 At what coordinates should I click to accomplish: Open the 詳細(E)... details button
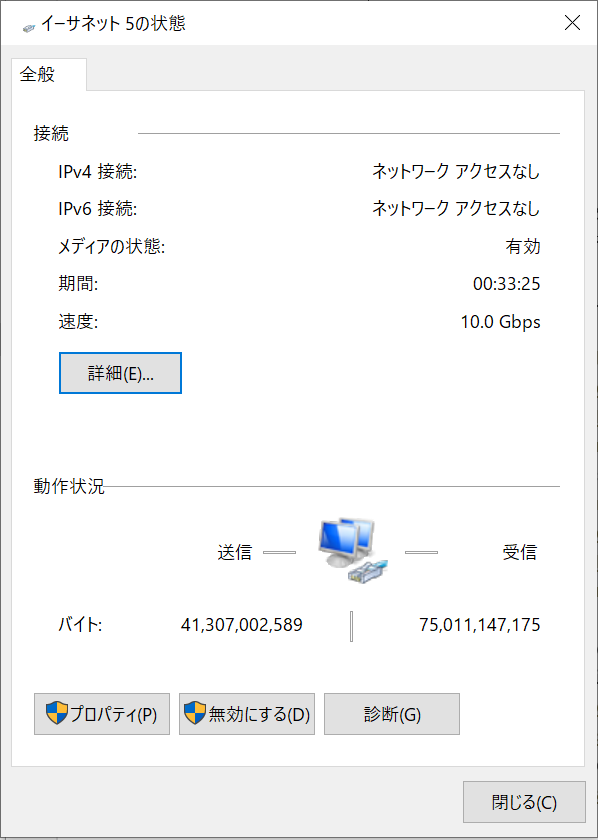120,373
